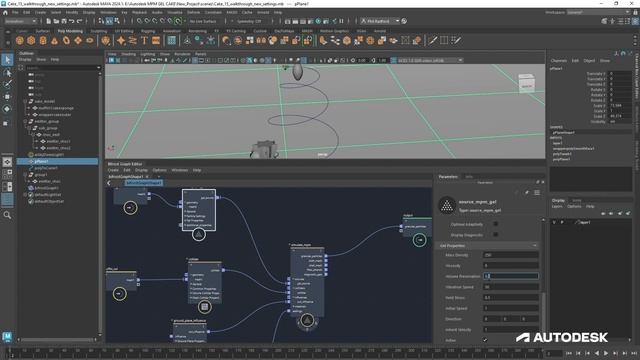Select the arrow Select tool in toolbox
Screen dimensions: 640x360
pos(7,60)
